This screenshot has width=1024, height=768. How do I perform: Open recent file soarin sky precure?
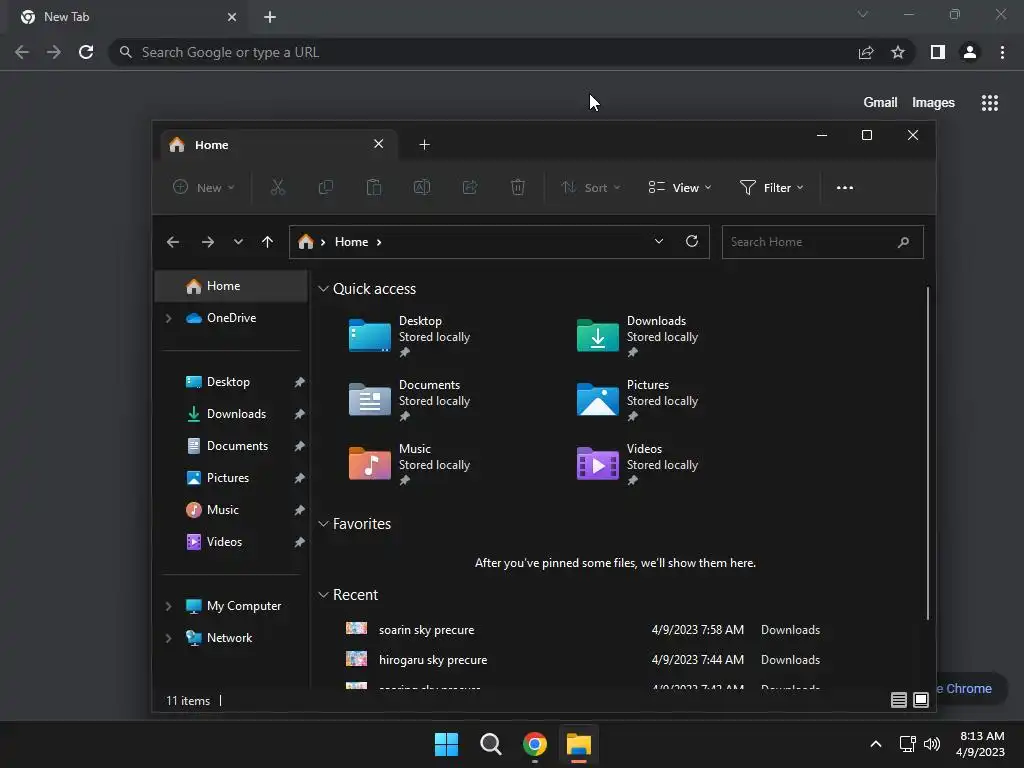(x=583, y=630)
